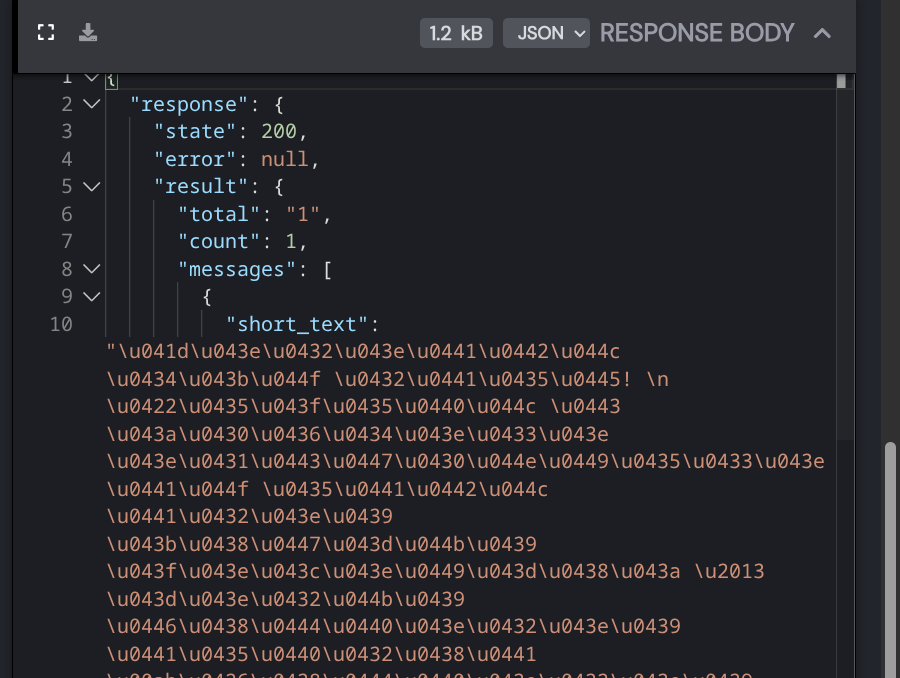This screenshot has width=900, height=678.
Task: Click line number 6 in the gutter
Action: [66, 214]
